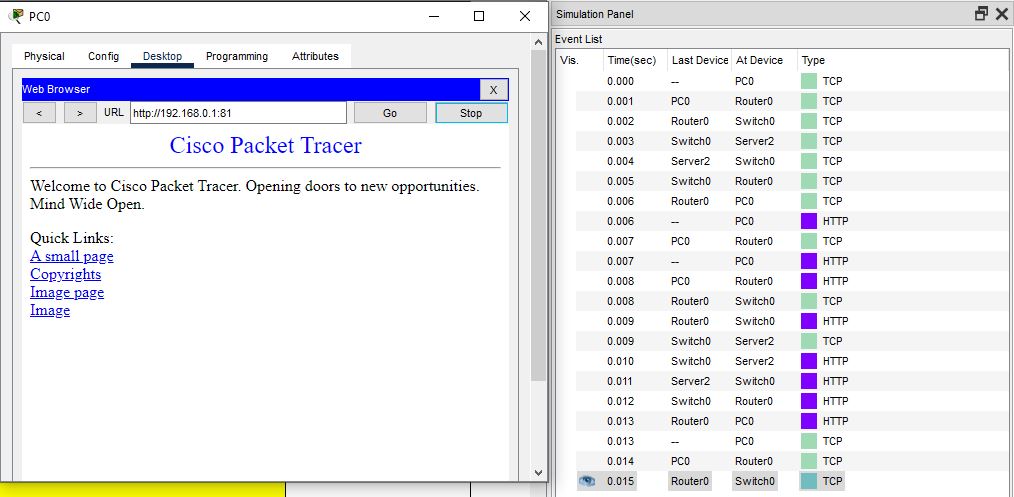The image size is (1014, 497).
Task: Select the Desktop tab
Action: tap(162, 56)
